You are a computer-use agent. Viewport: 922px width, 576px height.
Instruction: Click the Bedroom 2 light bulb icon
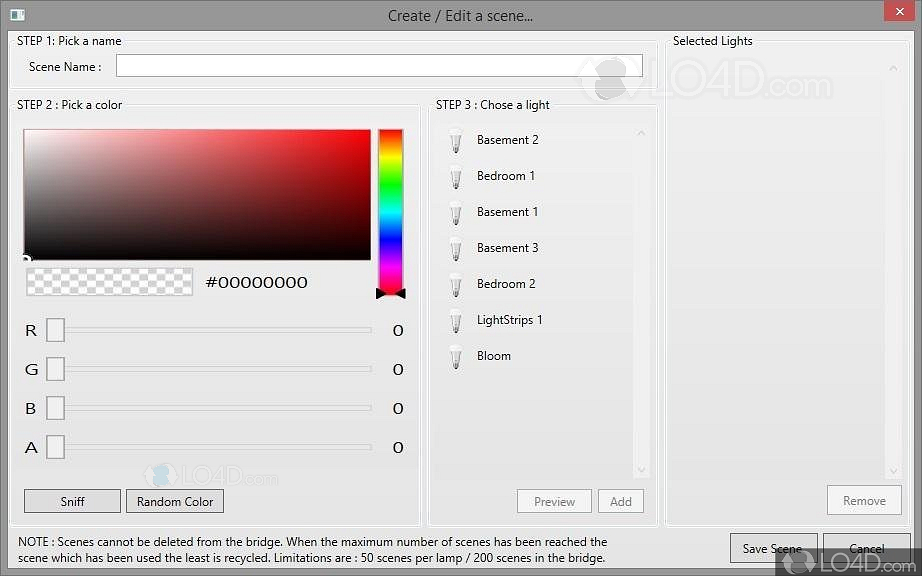point(456,285)
